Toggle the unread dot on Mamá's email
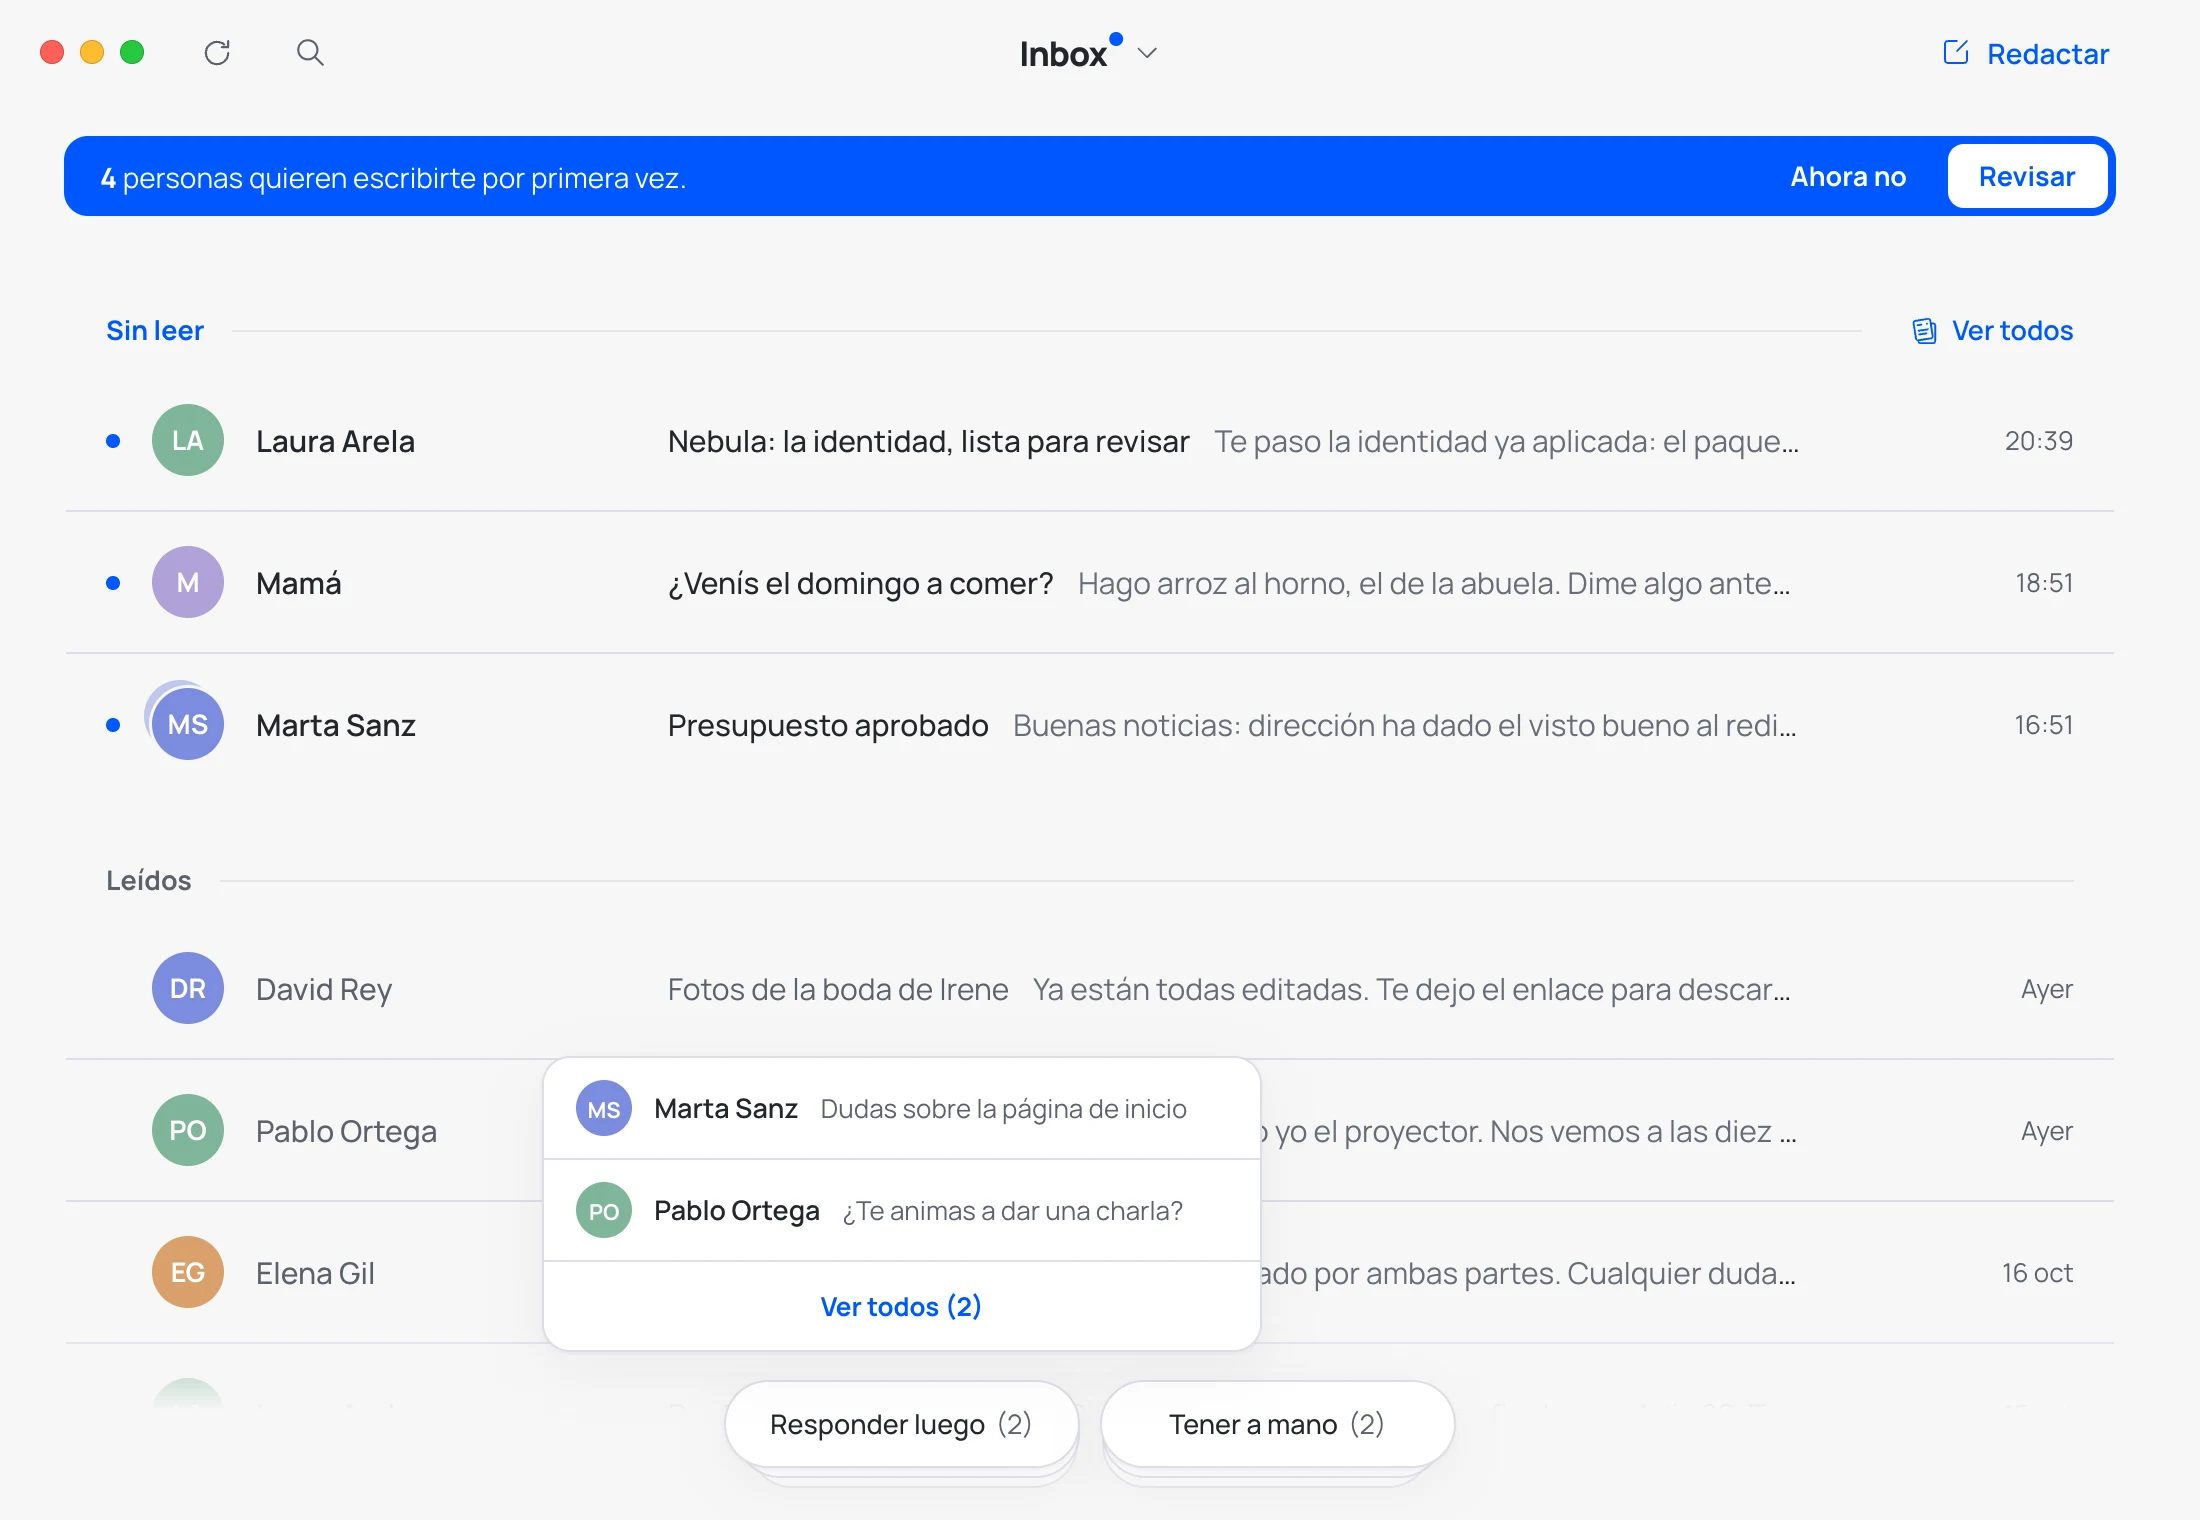The width and height of the screenshot is (2200, 1520). [113, 583]
